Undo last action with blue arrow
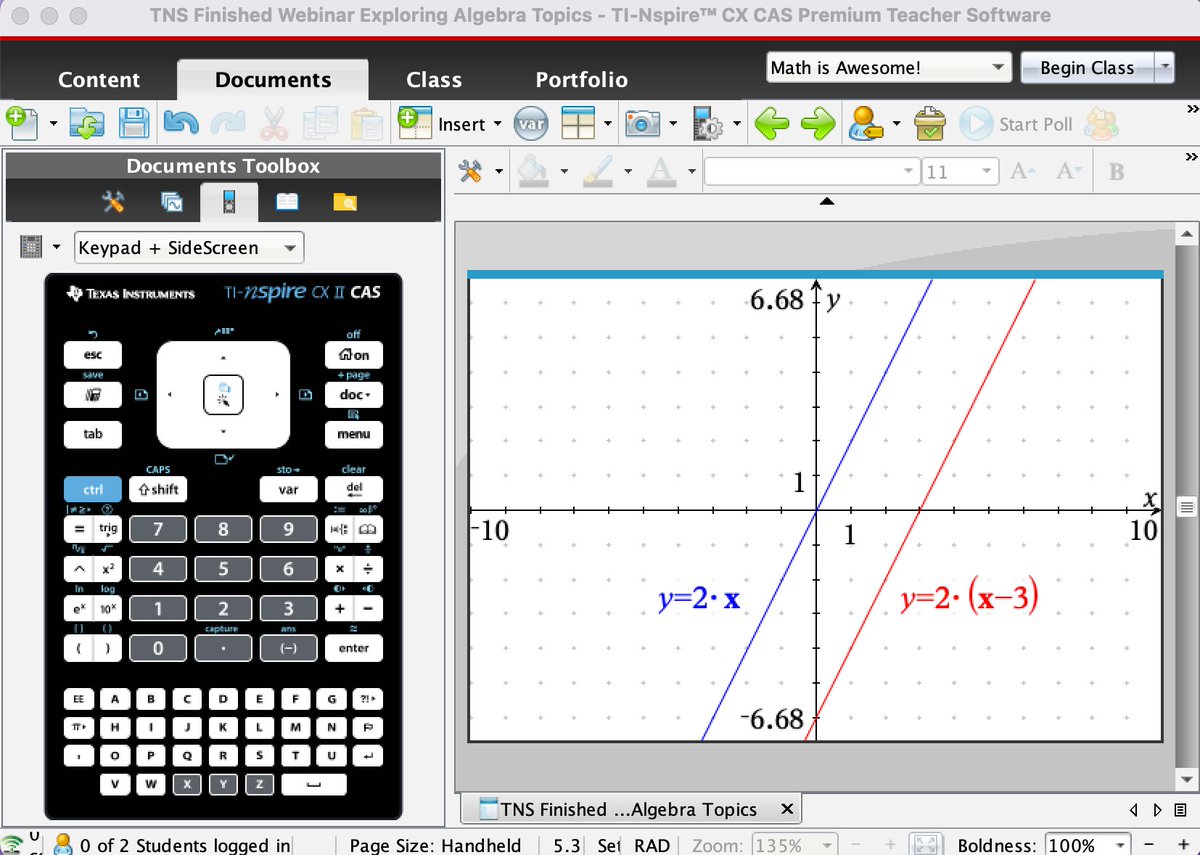Viewport: 1200px width, 855px height. [180, 123]
